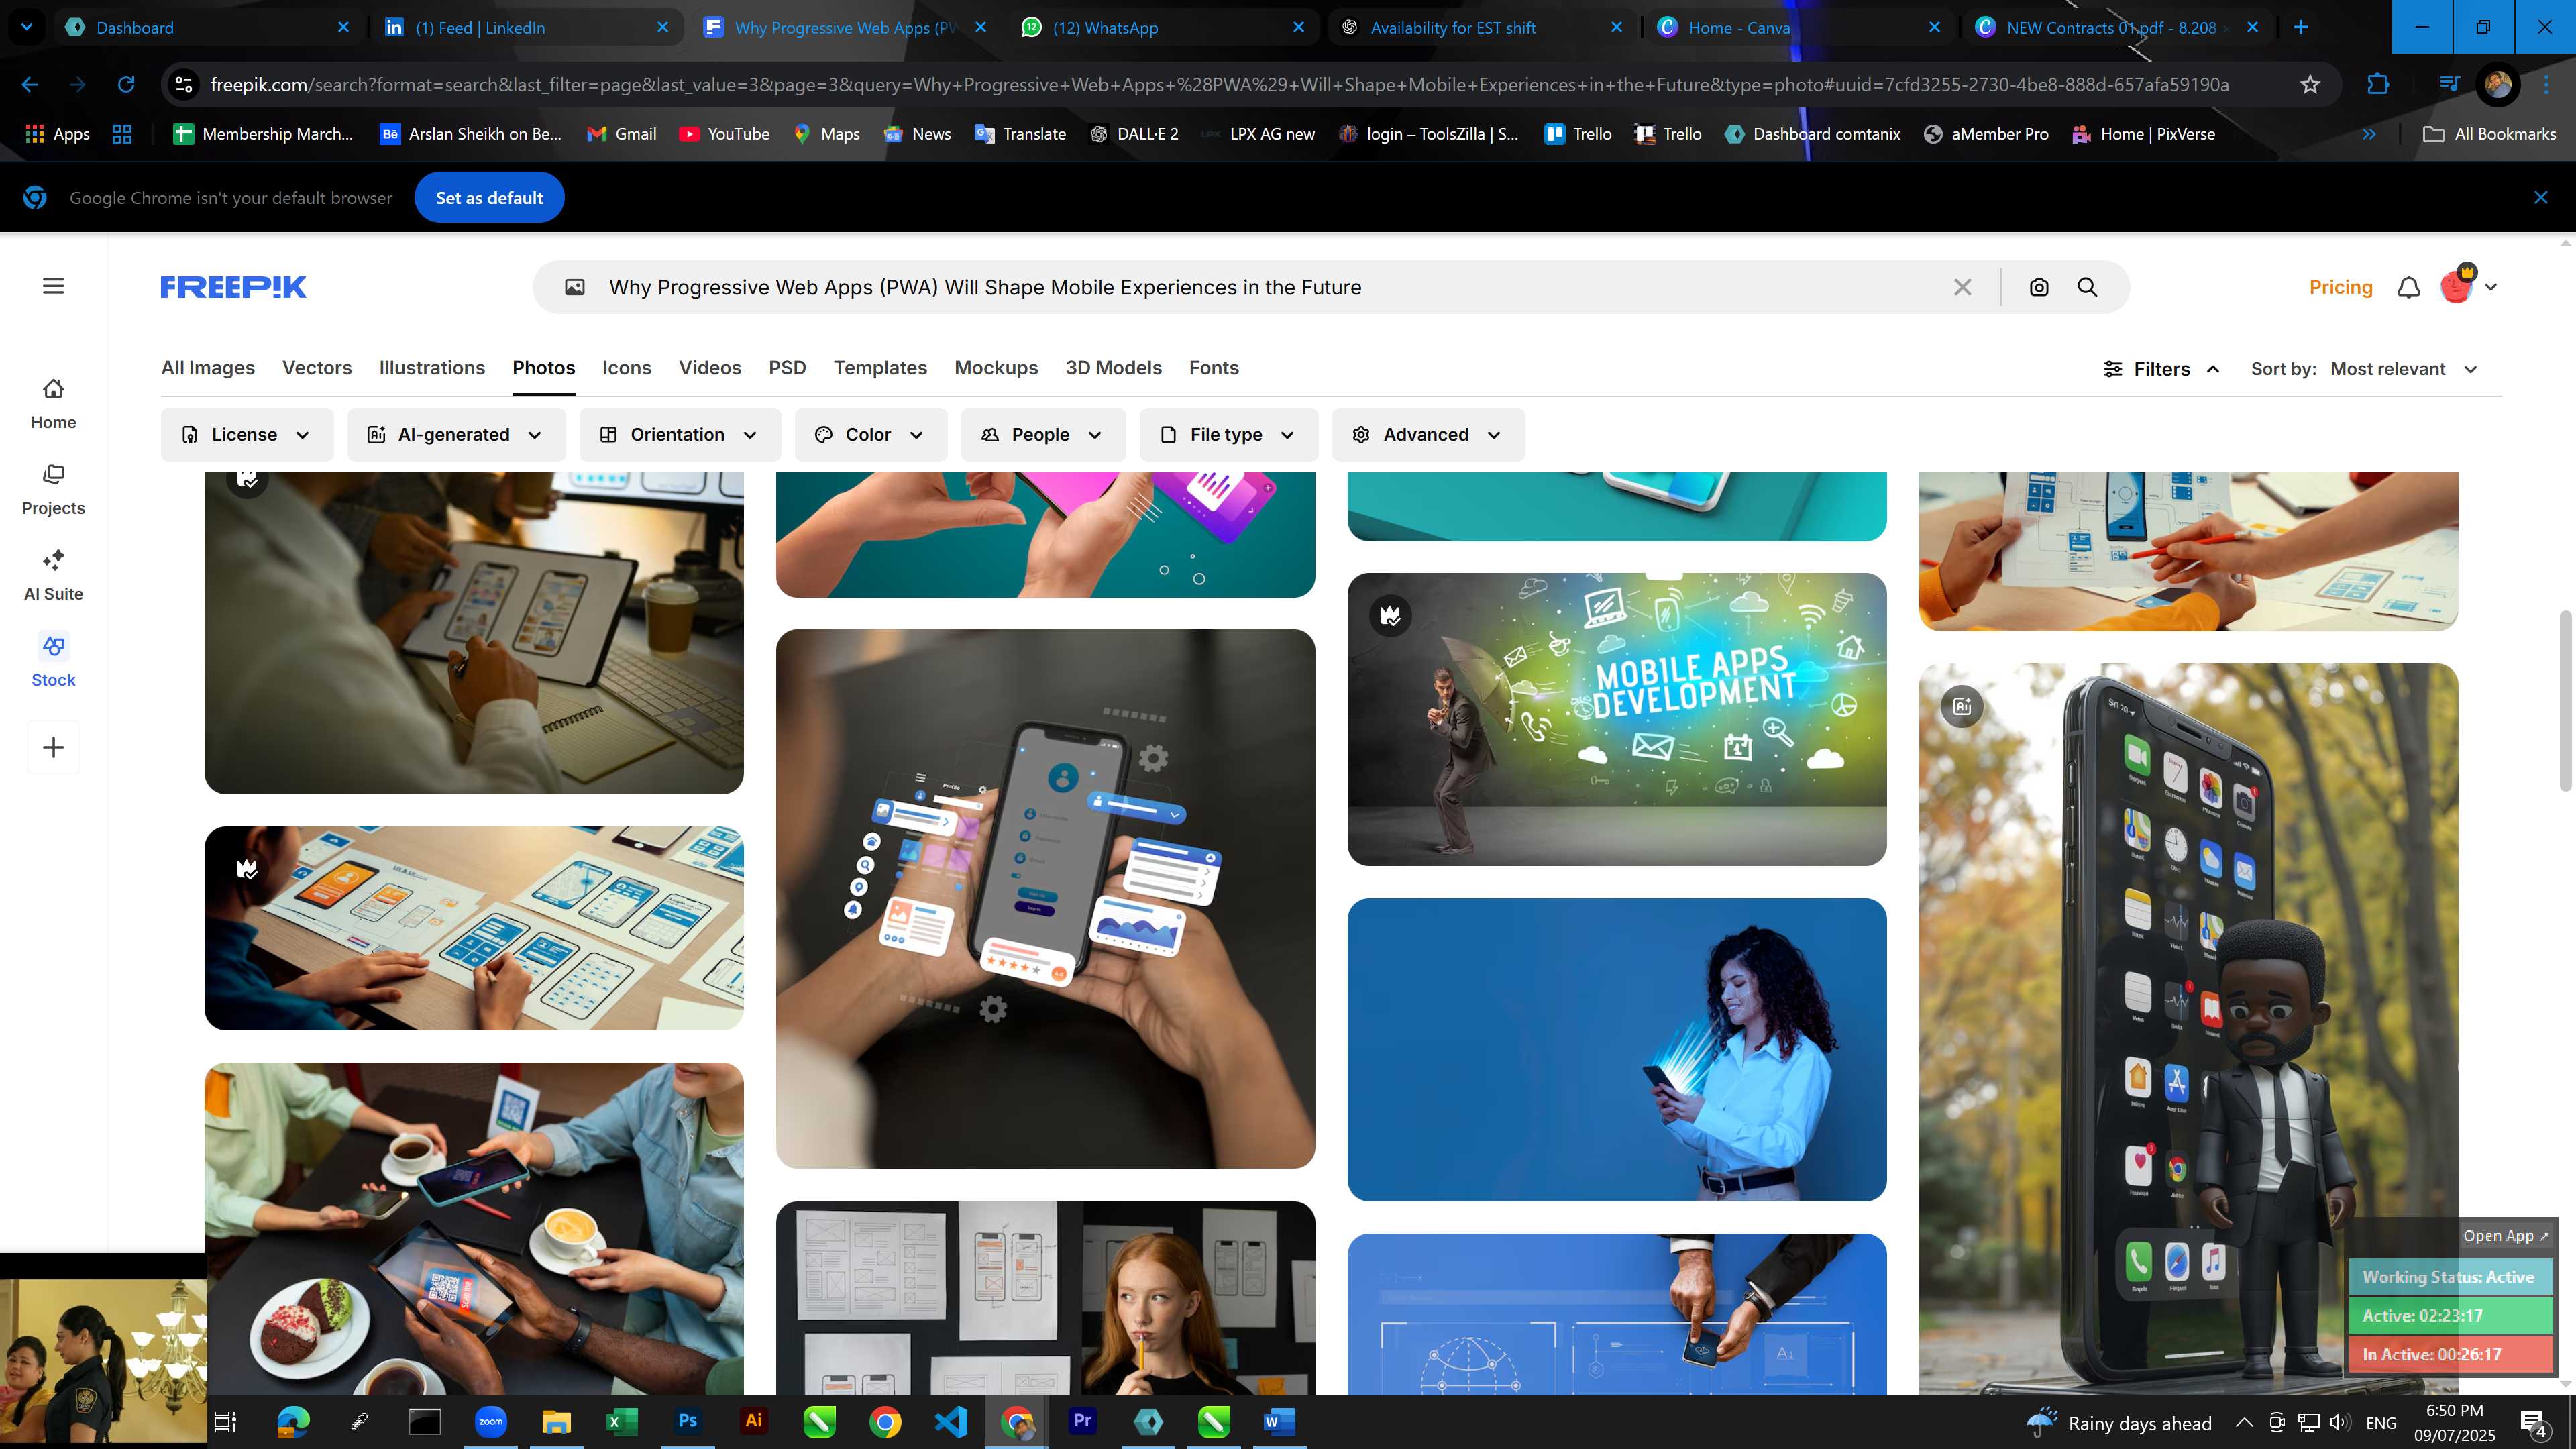Switch to Videos tab
The height and width of the screenshot is (1449, 2576).
[x=710, y=368]
